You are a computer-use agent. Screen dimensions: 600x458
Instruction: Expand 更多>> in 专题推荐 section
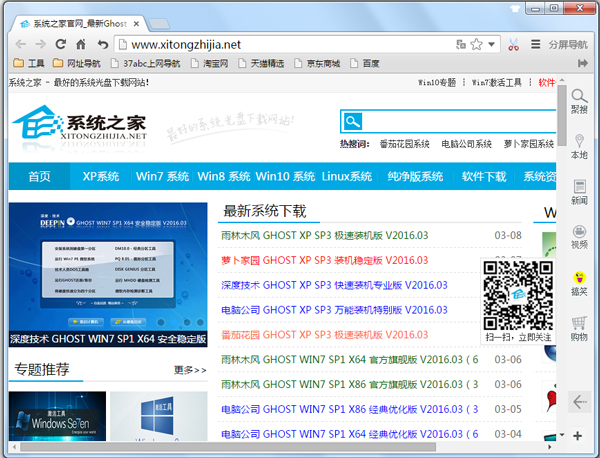click(x=189, y=370)
